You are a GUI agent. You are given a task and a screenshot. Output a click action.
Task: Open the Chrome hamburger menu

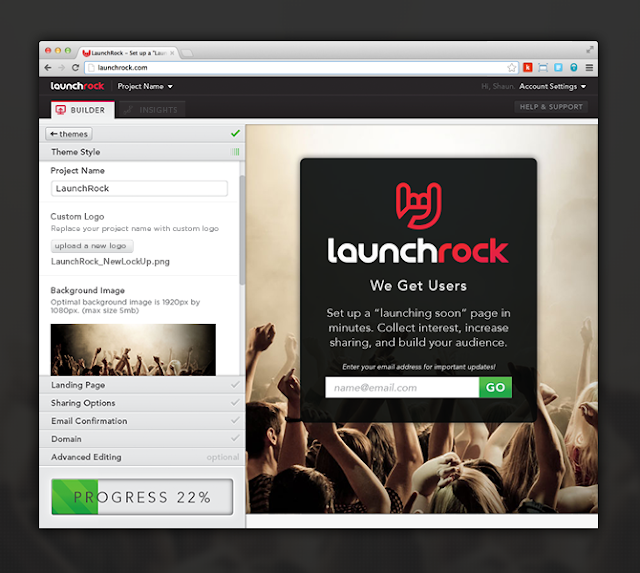(x=589, y=68)
